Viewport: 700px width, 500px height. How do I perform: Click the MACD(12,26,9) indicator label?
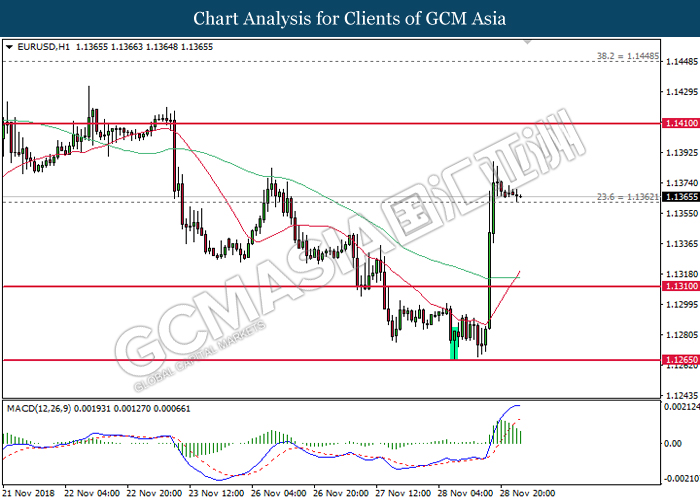click(x=39, y=408)
